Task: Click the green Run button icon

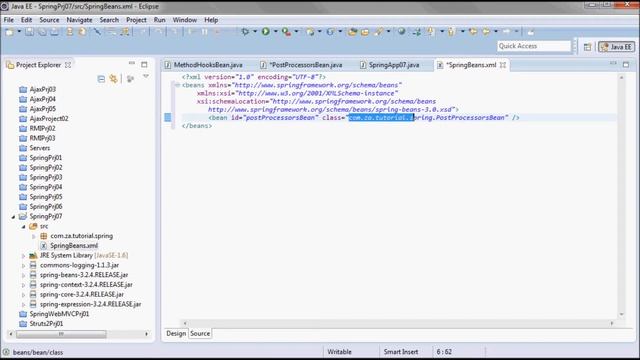Action: pyautogui.click(x=266, y=31)
